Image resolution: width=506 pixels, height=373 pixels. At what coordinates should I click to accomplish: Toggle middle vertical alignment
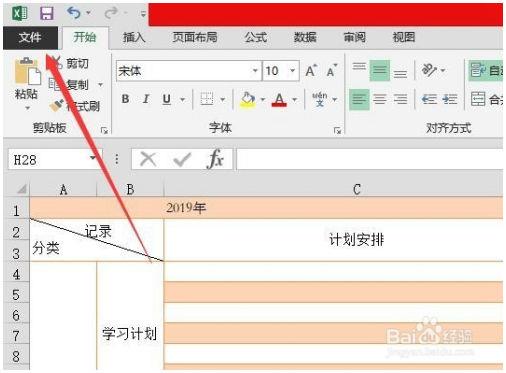tap(380, 71)
